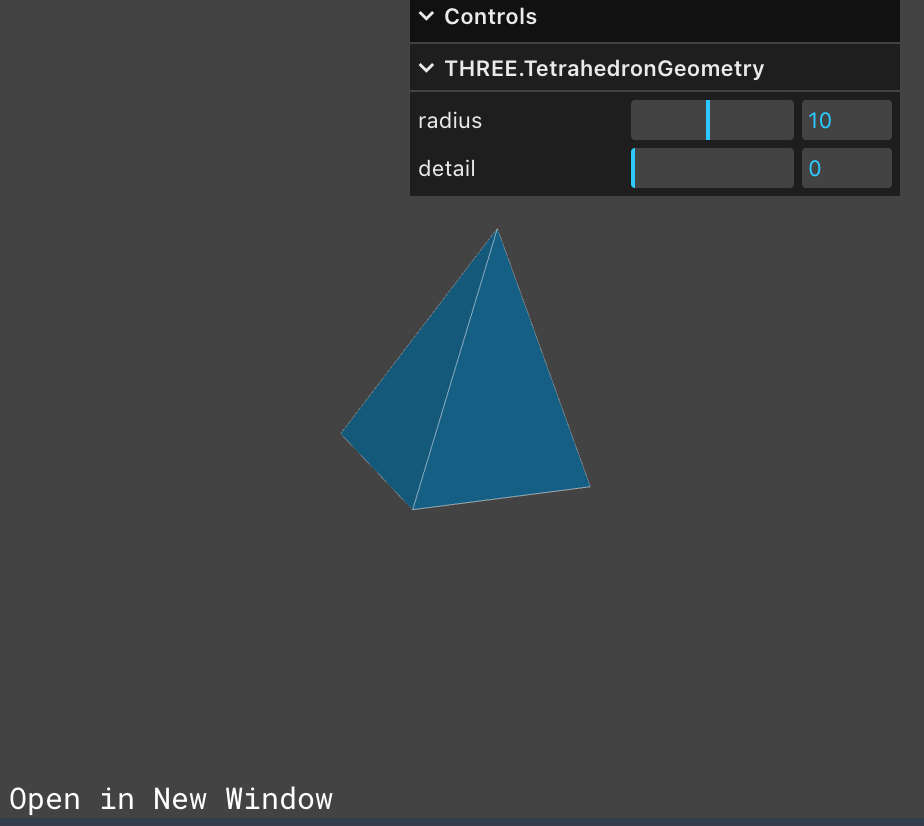Focus the detail value field showing 0

click(847, 168)
